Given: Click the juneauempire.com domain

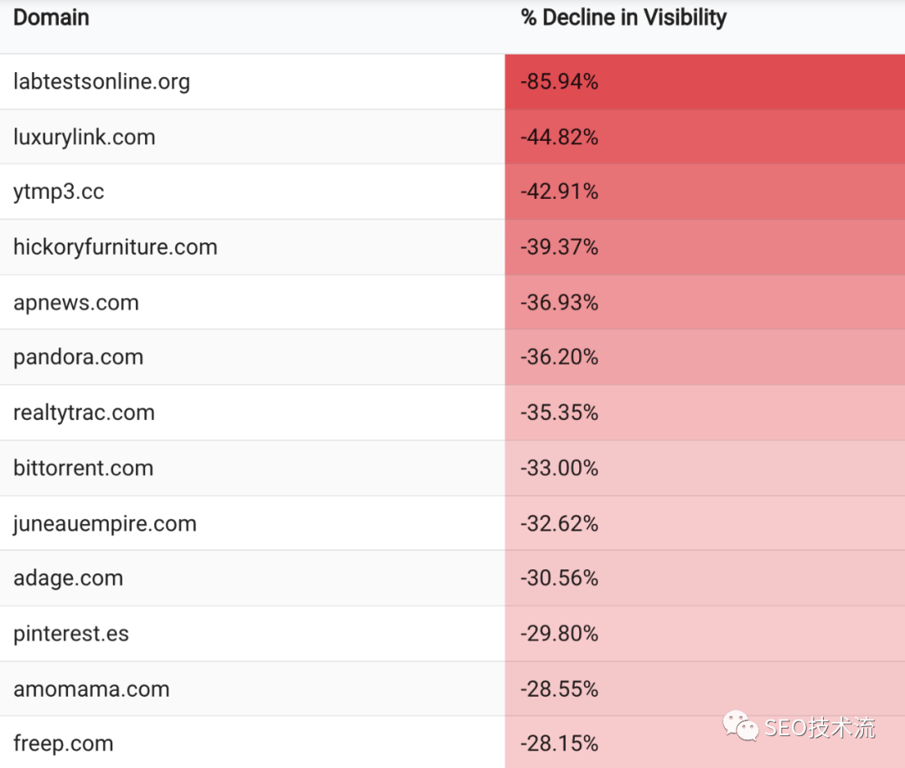Looking at the screenshot, I should point(105,524).
